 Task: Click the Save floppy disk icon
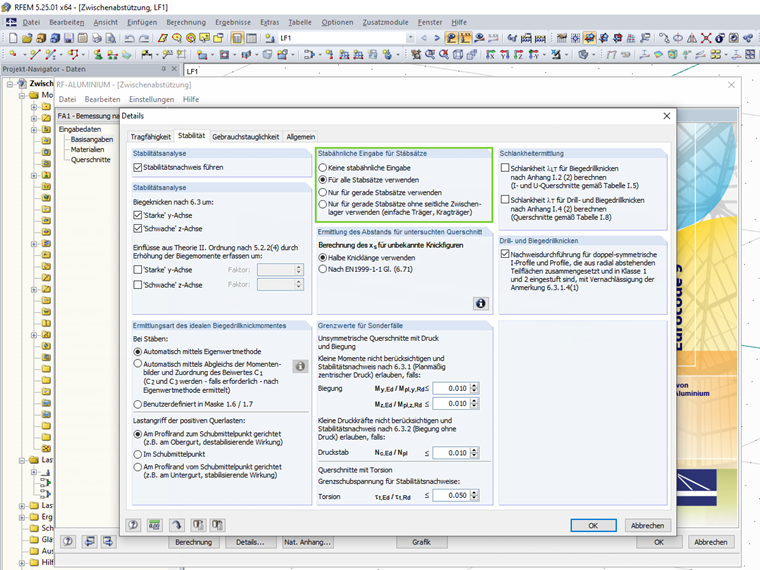(69, 38)
